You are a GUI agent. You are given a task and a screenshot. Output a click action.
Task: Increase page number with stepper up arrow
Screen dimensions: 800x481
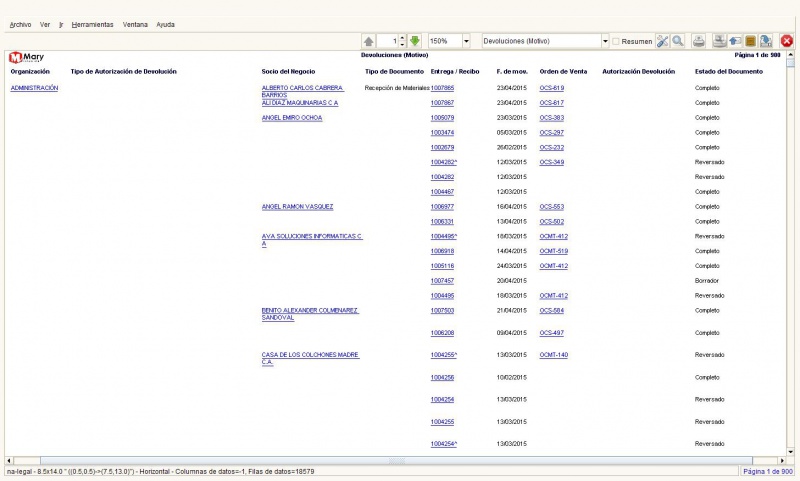(402, 38)
